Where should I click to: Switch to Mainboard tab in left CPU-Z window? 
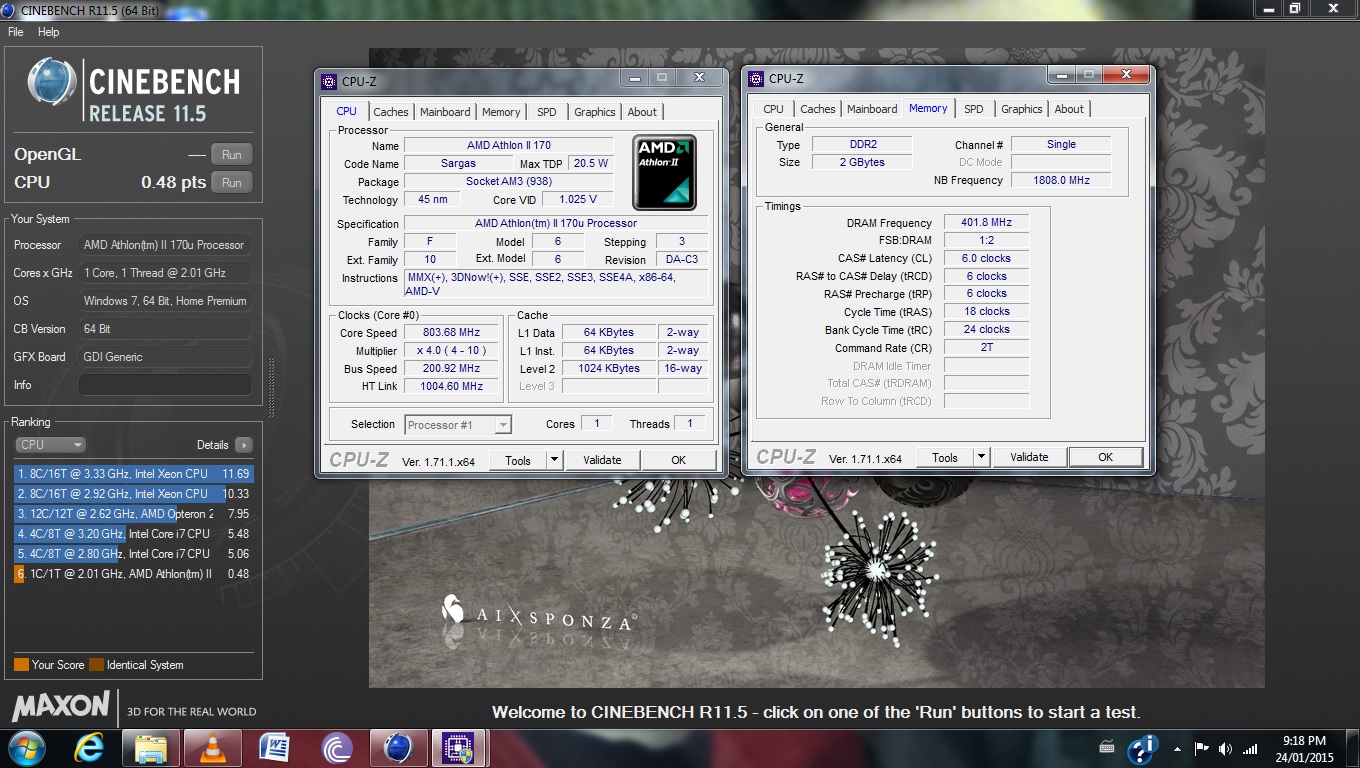click(445, 112)
